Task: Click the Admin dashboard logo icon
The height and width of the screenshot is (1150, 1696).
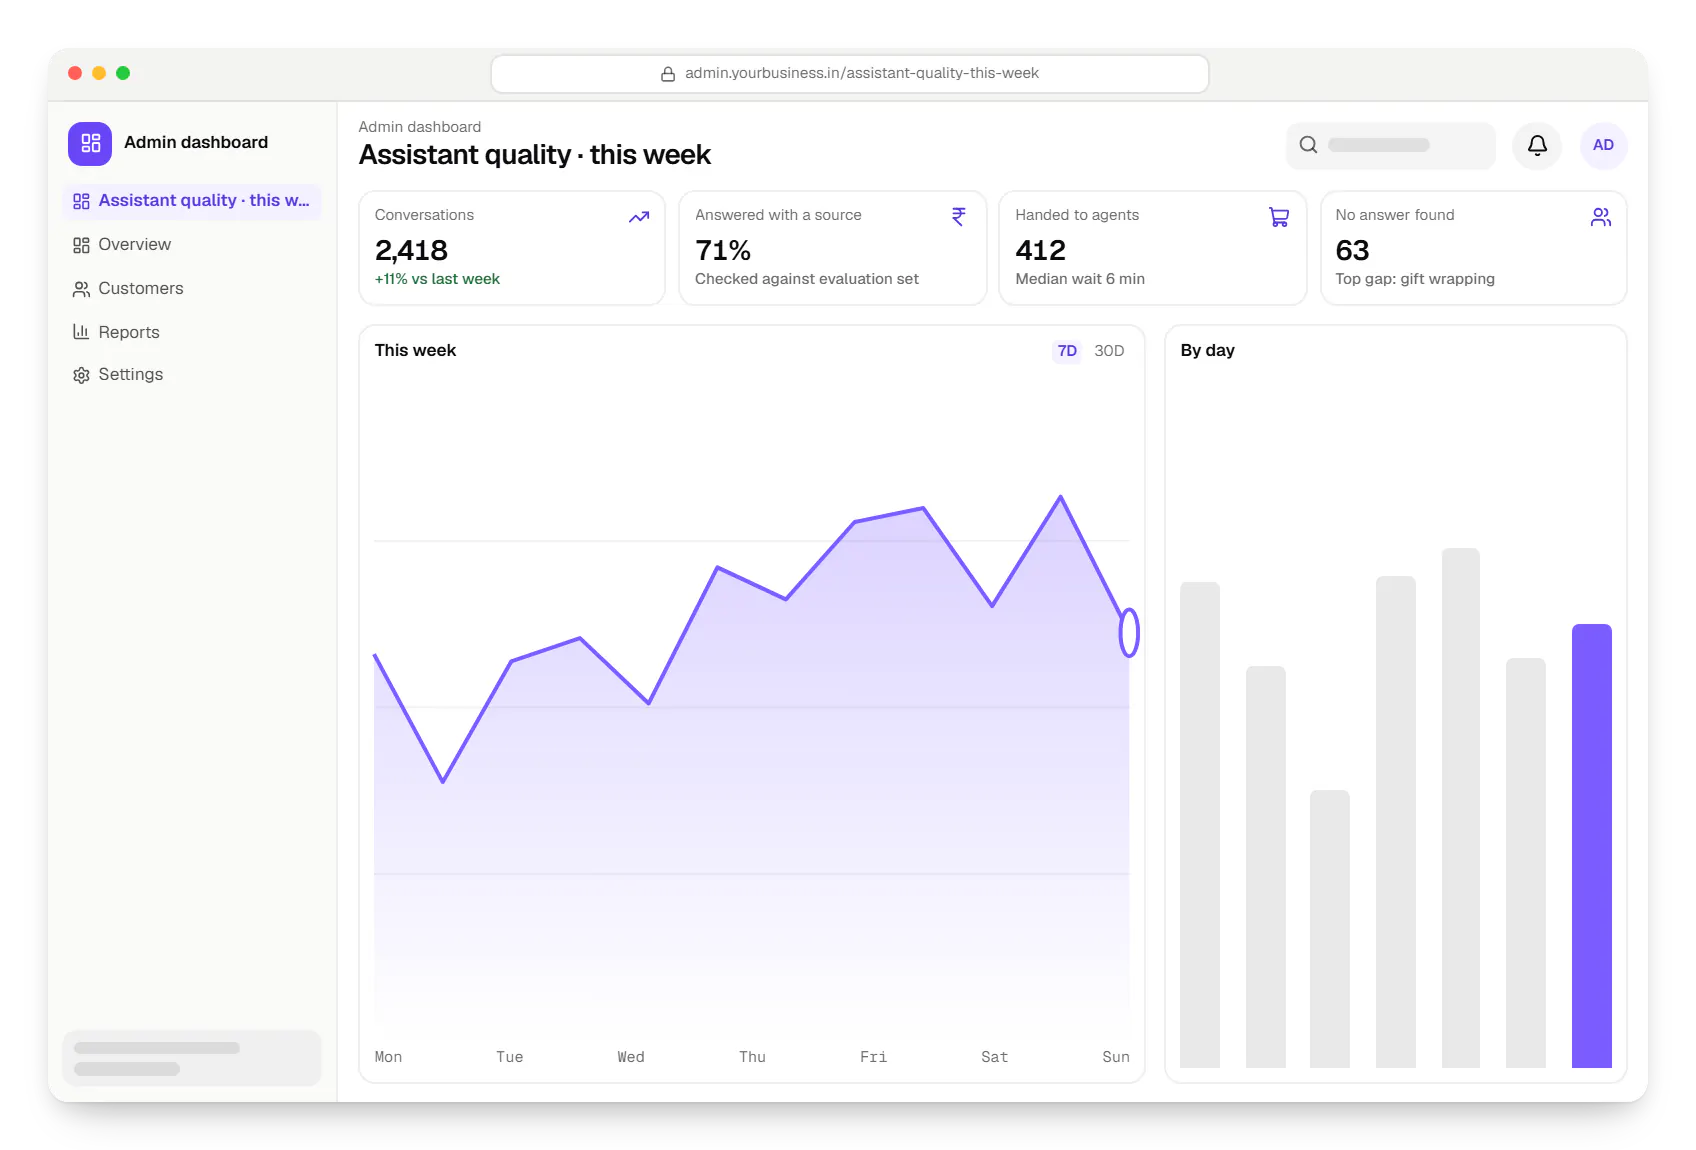Action: click(x=90, y=143)
